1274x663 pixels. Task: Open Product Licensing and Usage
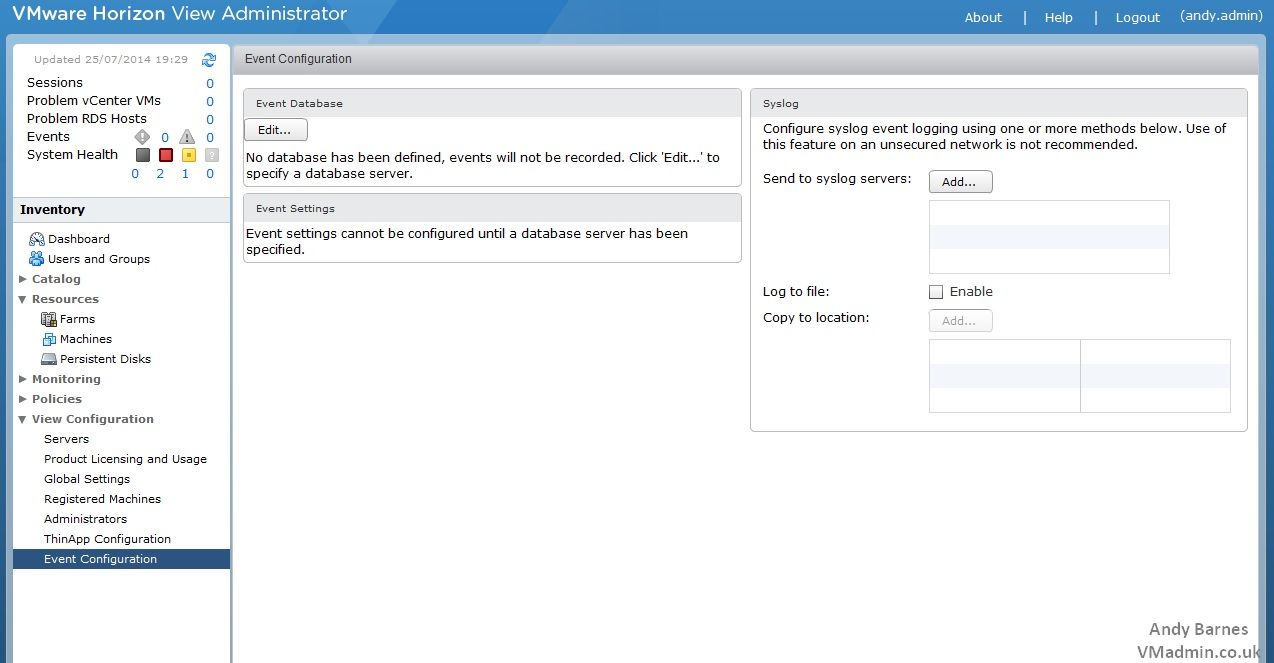pyautogui.click(x=125, y=459)
